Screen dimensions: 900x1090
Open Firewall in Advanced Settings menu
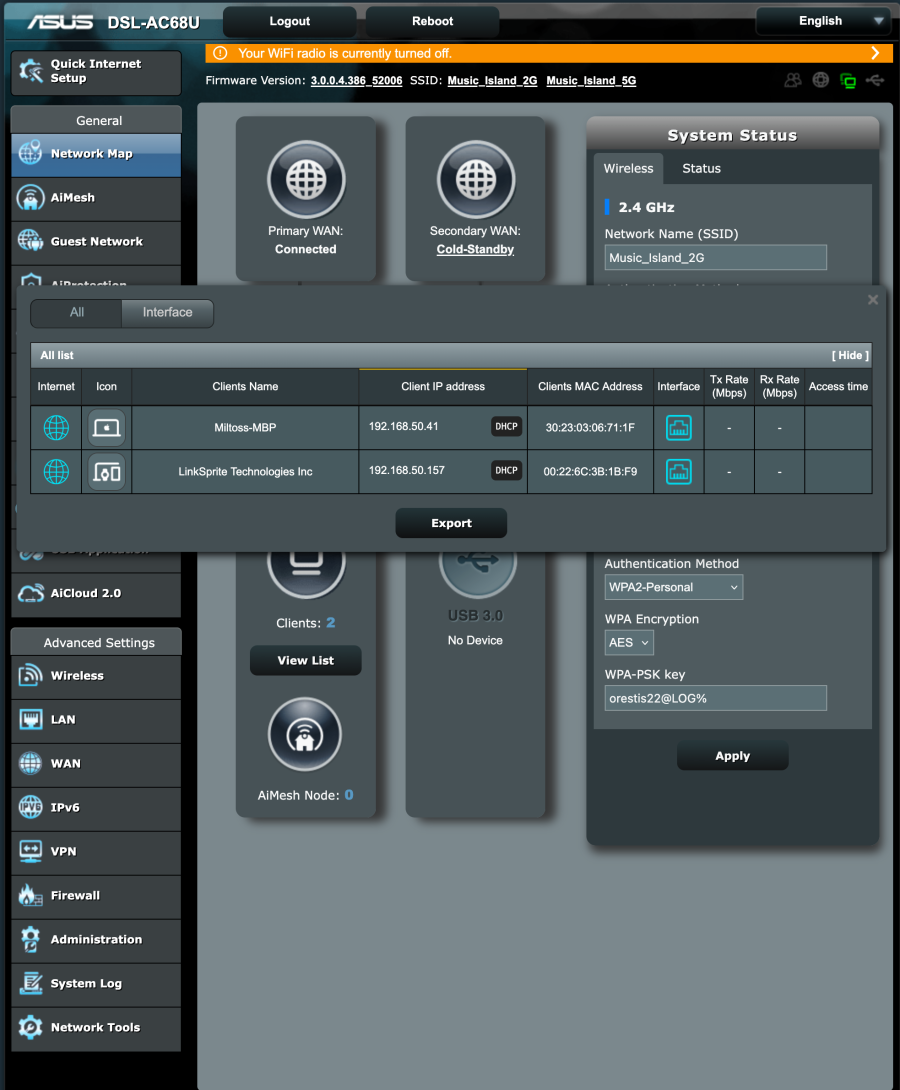coord(75,896)
